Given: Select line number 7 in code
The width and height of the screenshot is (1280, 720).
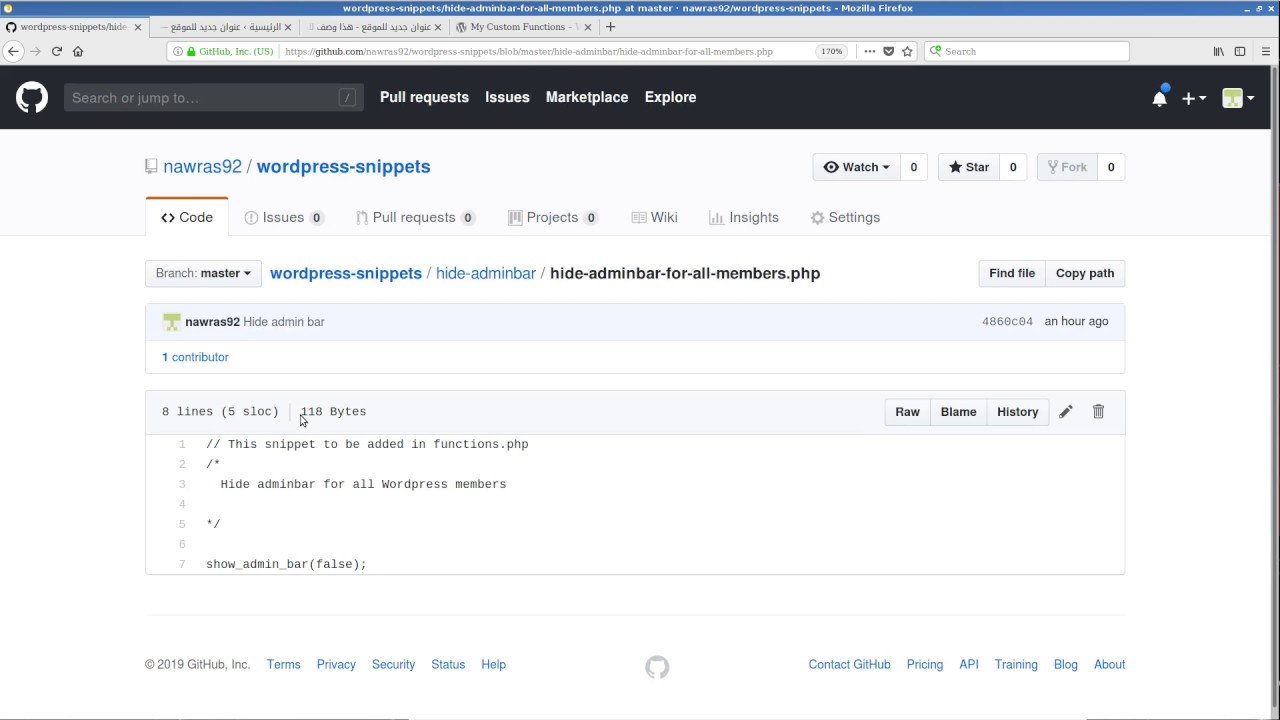Looking at the screenshot, I should [182, 564].
